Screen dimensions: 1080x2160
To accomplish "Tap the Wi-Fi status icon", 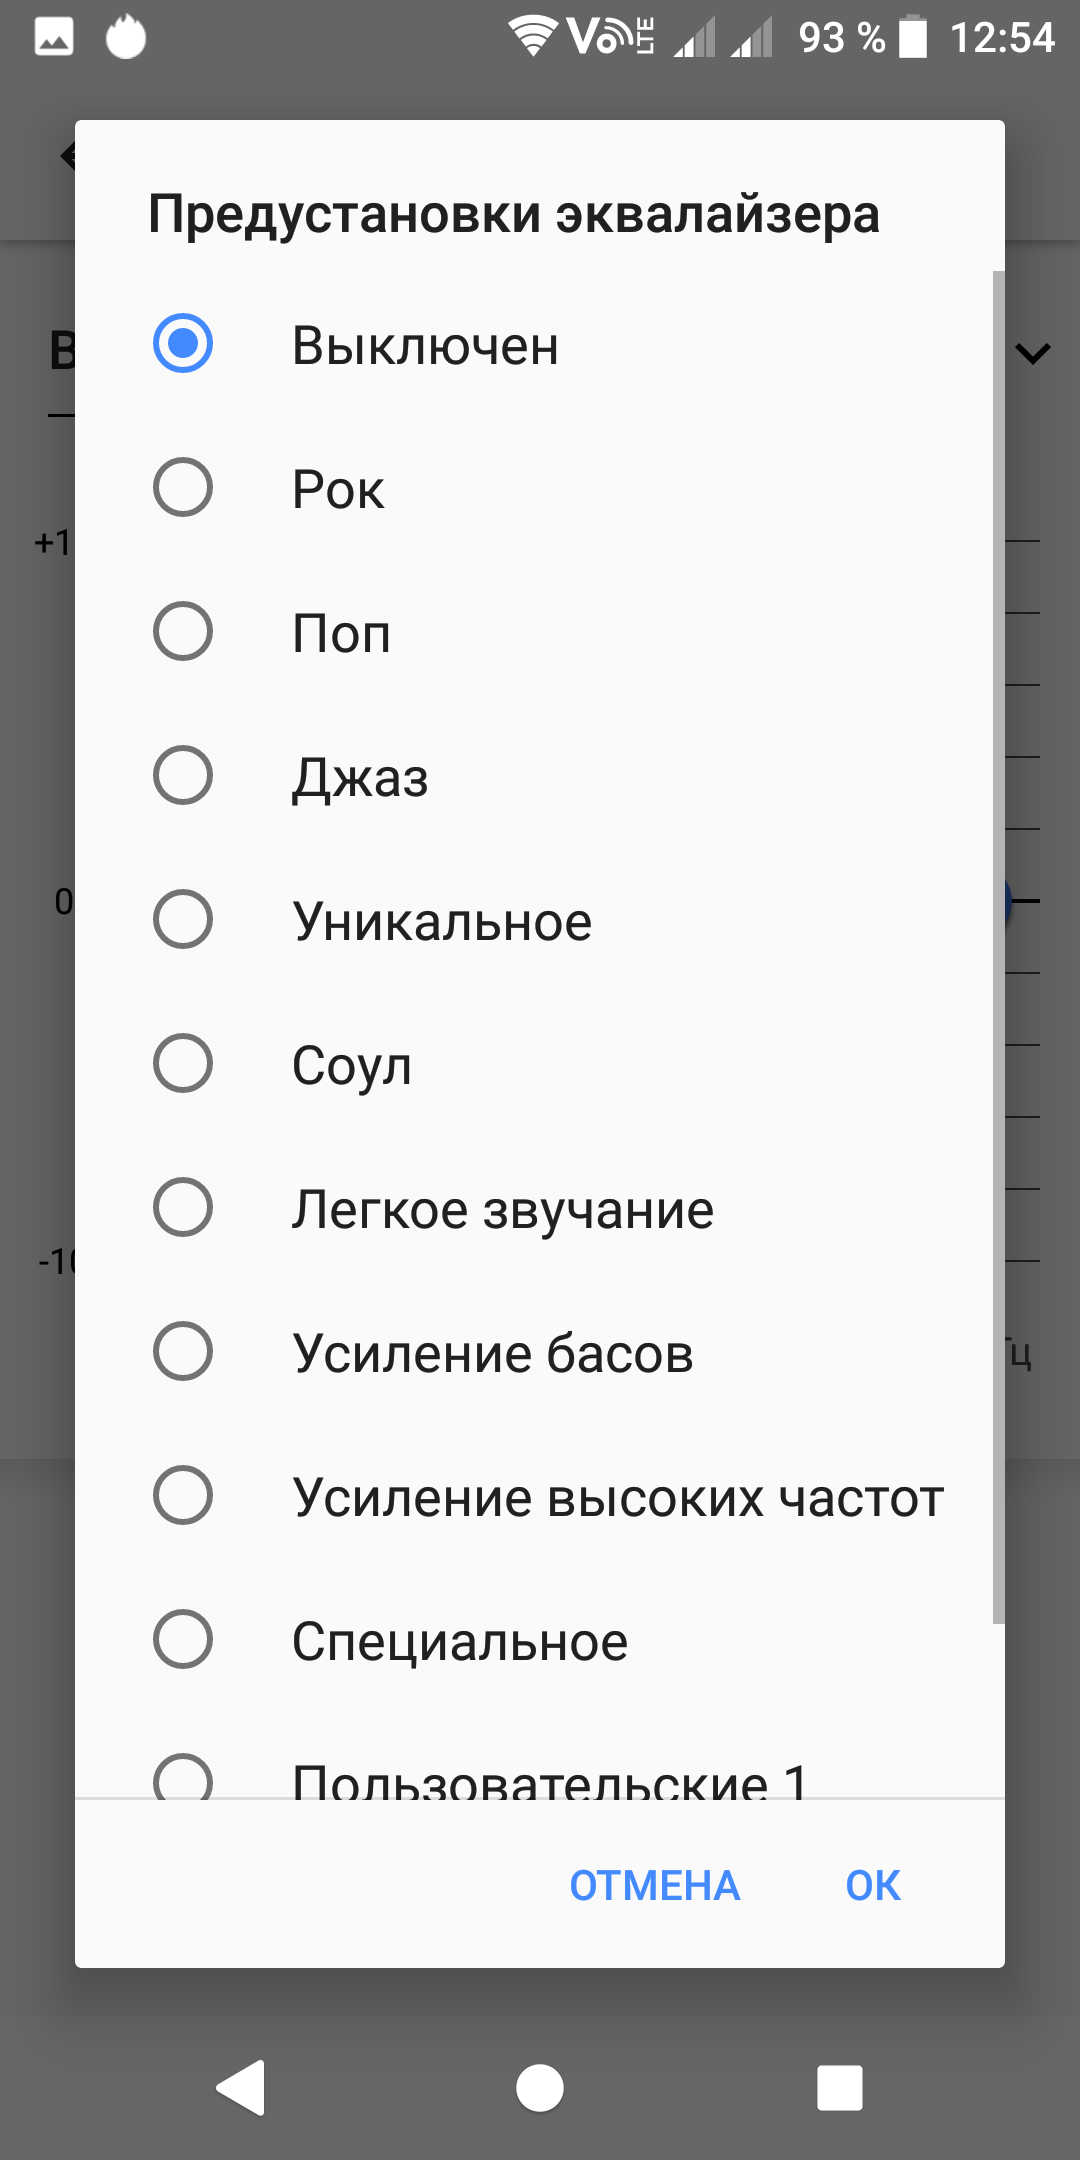I will [x=532, y=36].
